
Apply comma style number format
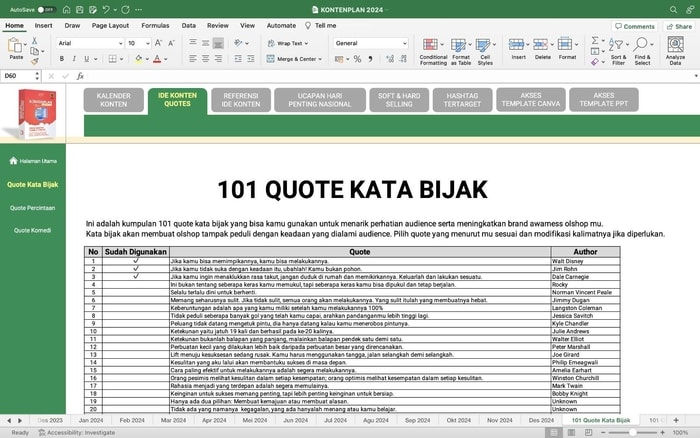[x=370, y=59]
